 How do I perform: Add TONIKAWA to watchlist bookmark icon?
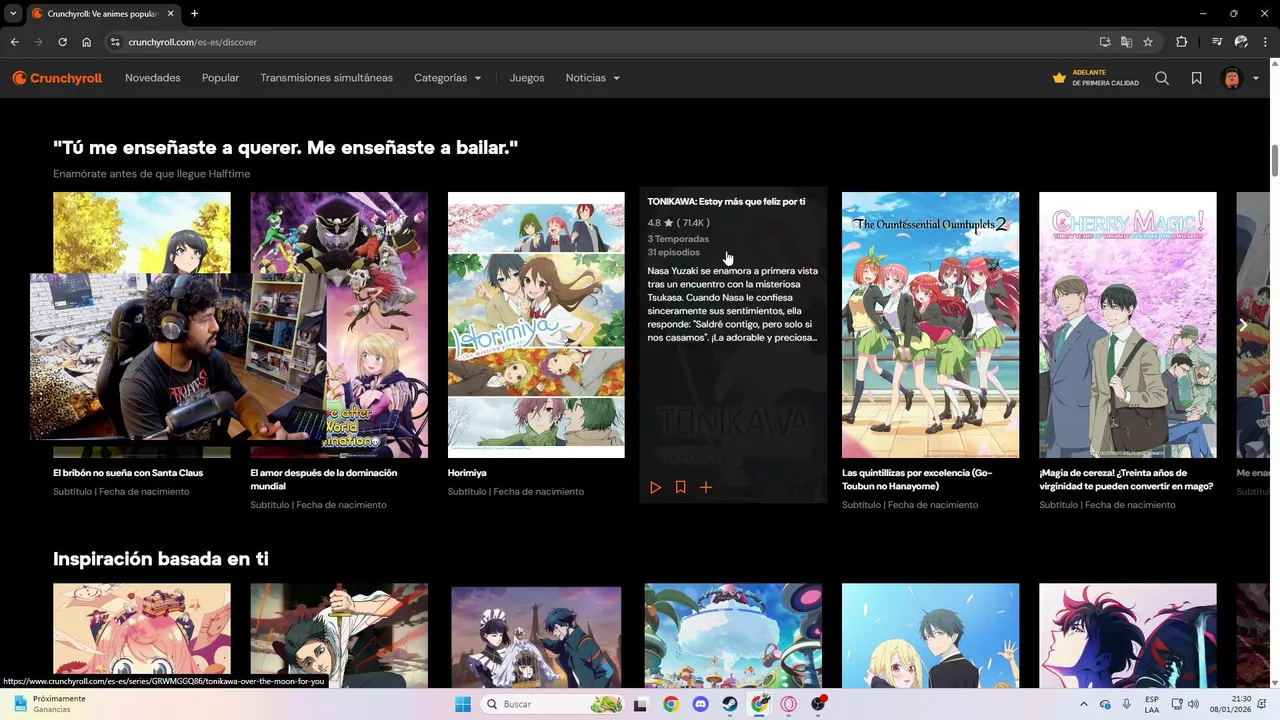coord(680,487)
